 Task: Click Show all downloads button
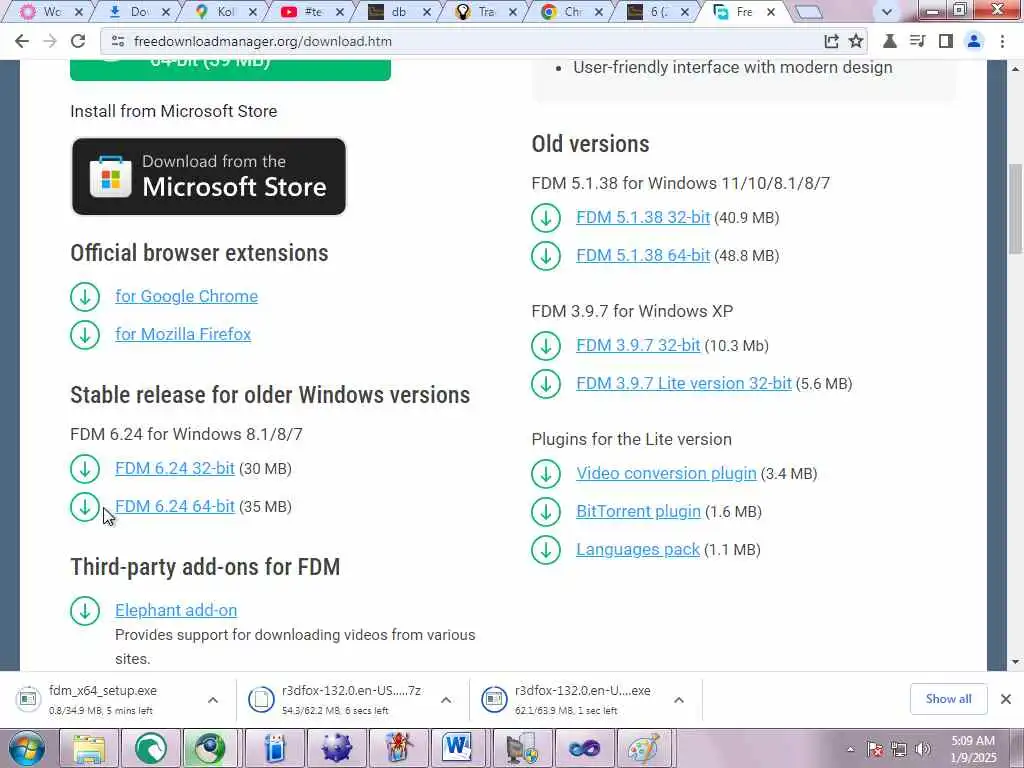948,699
